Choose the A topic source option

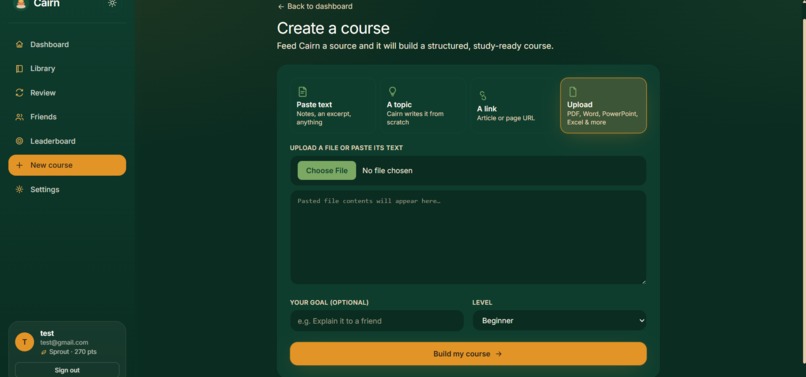423,105
